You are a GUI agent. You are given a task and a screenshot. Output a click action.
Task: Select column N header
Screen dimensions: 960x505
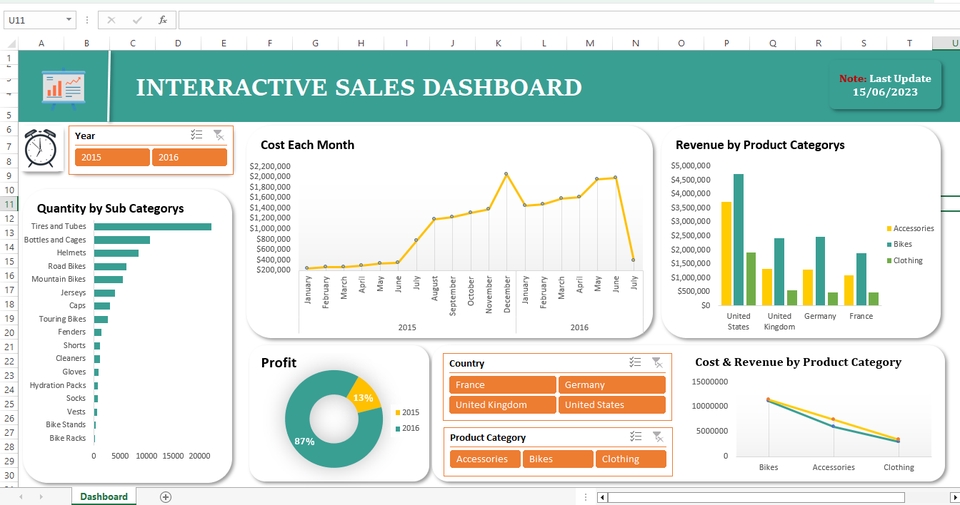coord(635,43)
